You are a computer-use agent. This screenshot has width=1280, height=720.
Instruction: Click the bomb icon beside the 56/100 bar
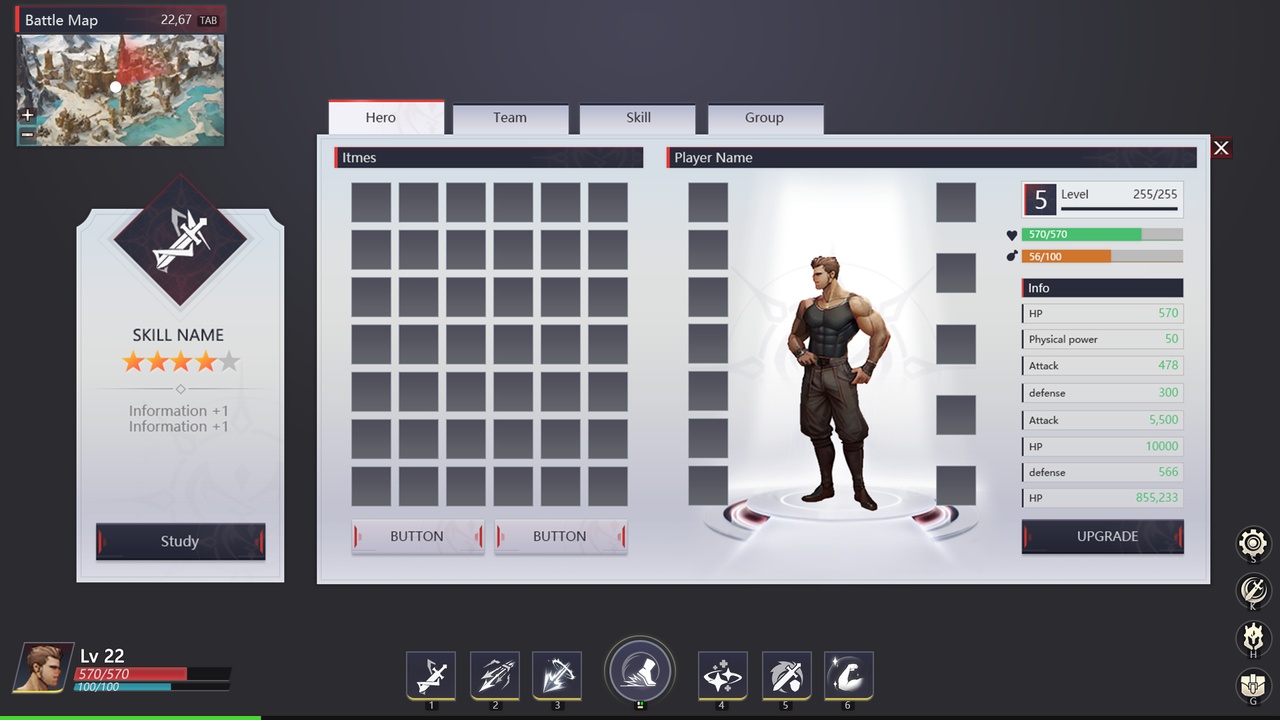pyautogui.click(x=1012, y=256)
